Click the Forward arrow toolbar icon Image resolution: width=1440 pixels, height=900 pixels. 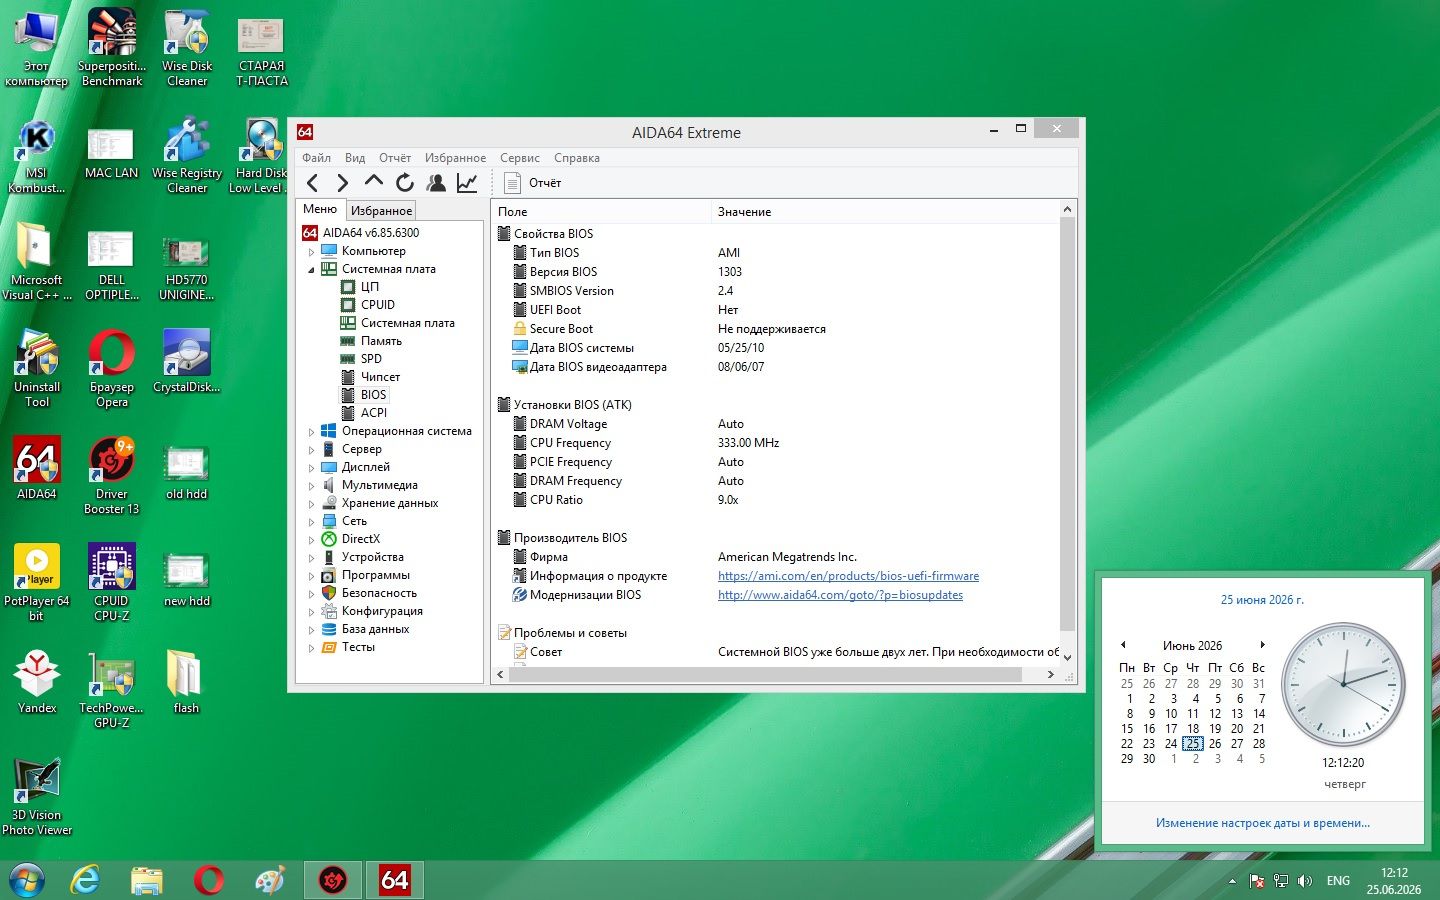tap(342, 182)
